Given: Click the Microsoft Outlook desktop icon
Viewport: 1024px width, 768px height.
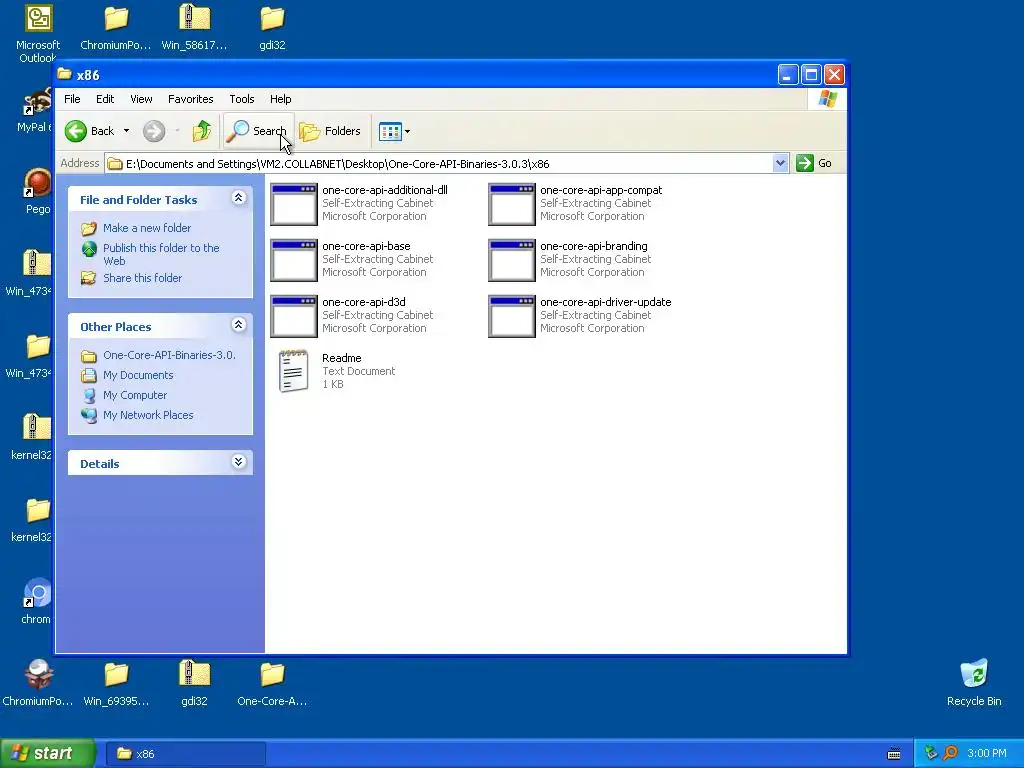Looking at the screenshot, I should pos(39,18).
